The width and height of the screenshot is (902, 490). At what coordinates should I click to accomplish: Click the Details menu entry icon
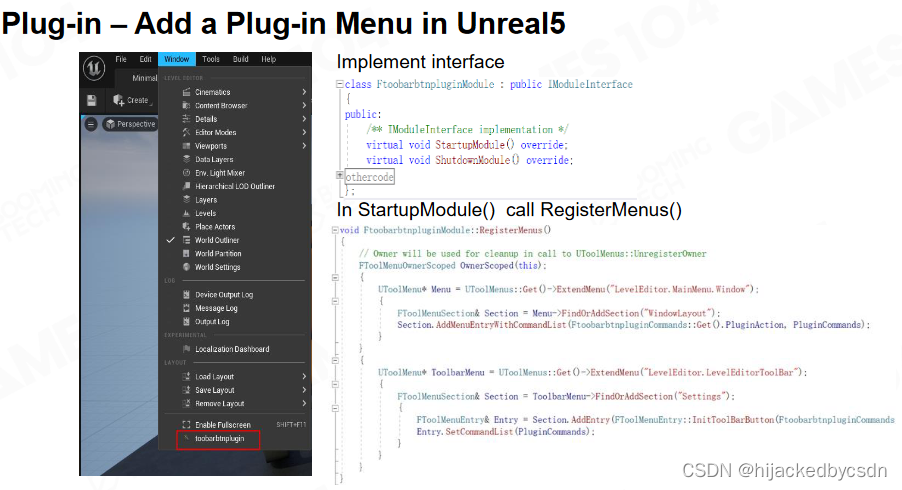coord(186,118)
